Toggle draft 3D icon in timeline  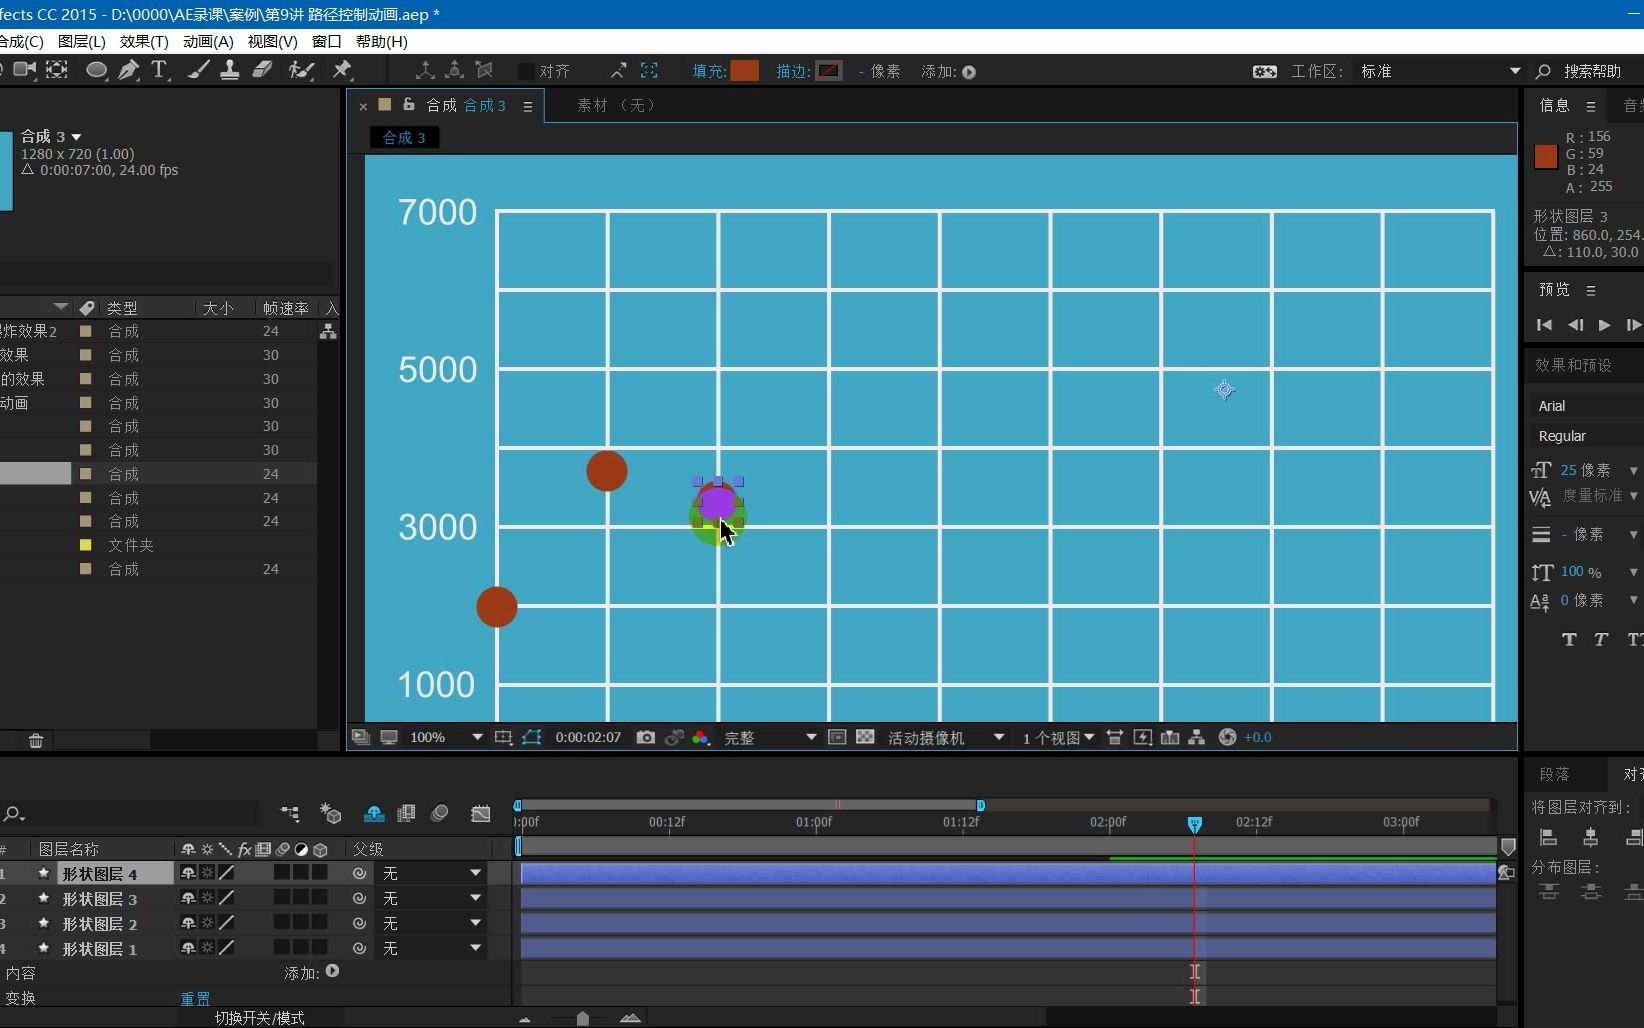(331, 814)
